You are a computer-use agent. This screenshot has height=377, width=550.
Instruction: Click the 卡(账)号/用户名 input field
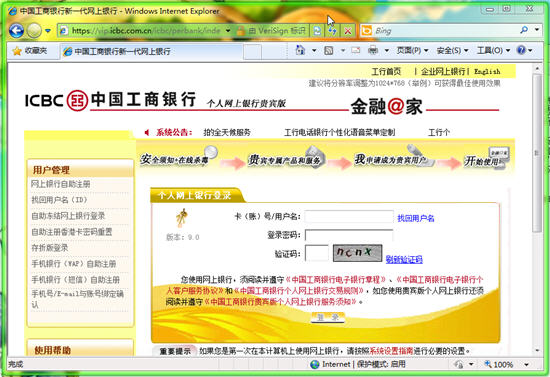pos(349,217)
